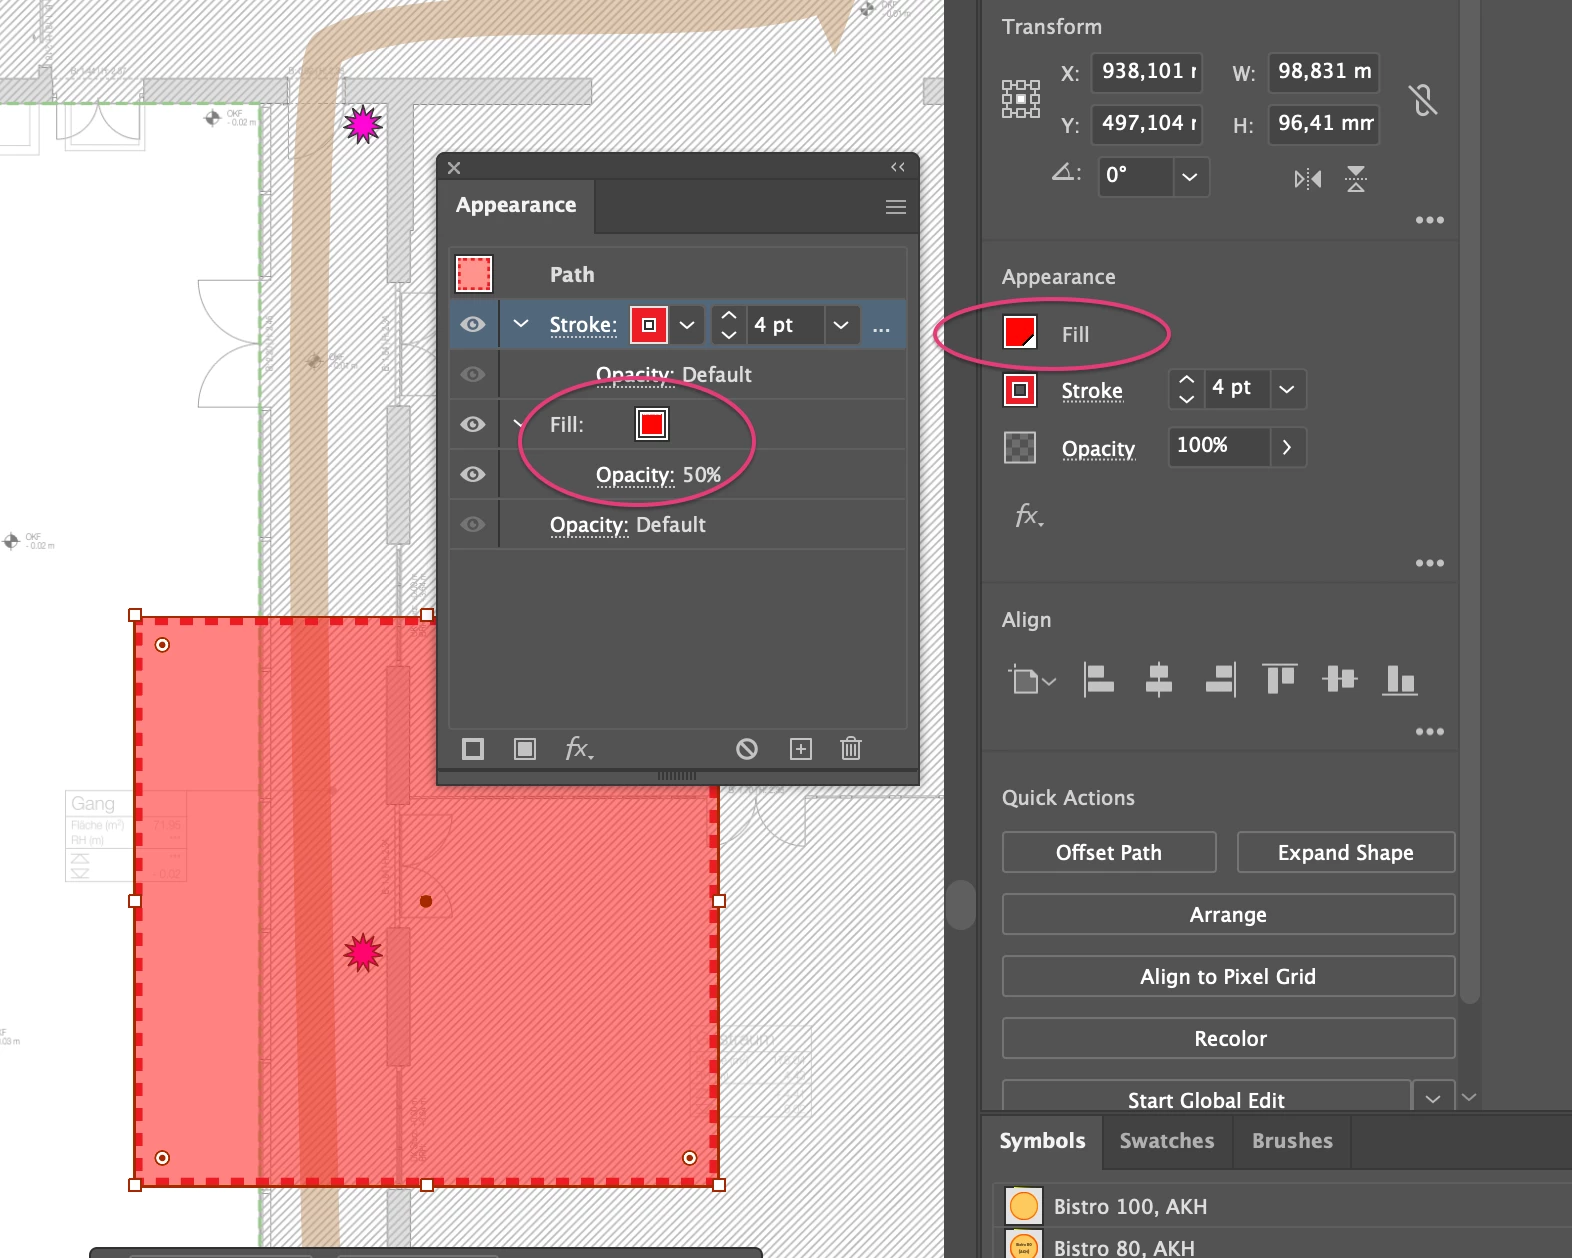Collapse the Stroke attribute disclosure arrow
Viewport: 1572px width, 1258px height.
tap(521, 324)
